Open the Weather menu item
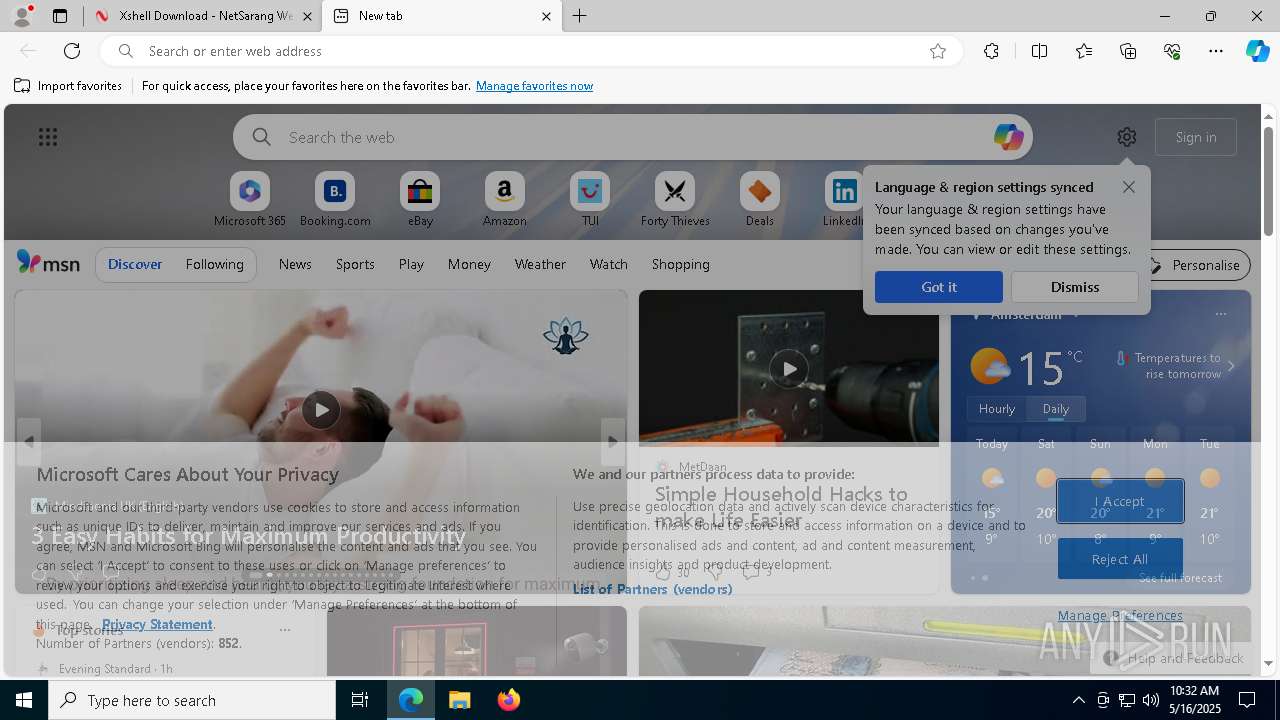Image resolution: width=1280 pixels, height=720 pixels. tap(540, 264)
